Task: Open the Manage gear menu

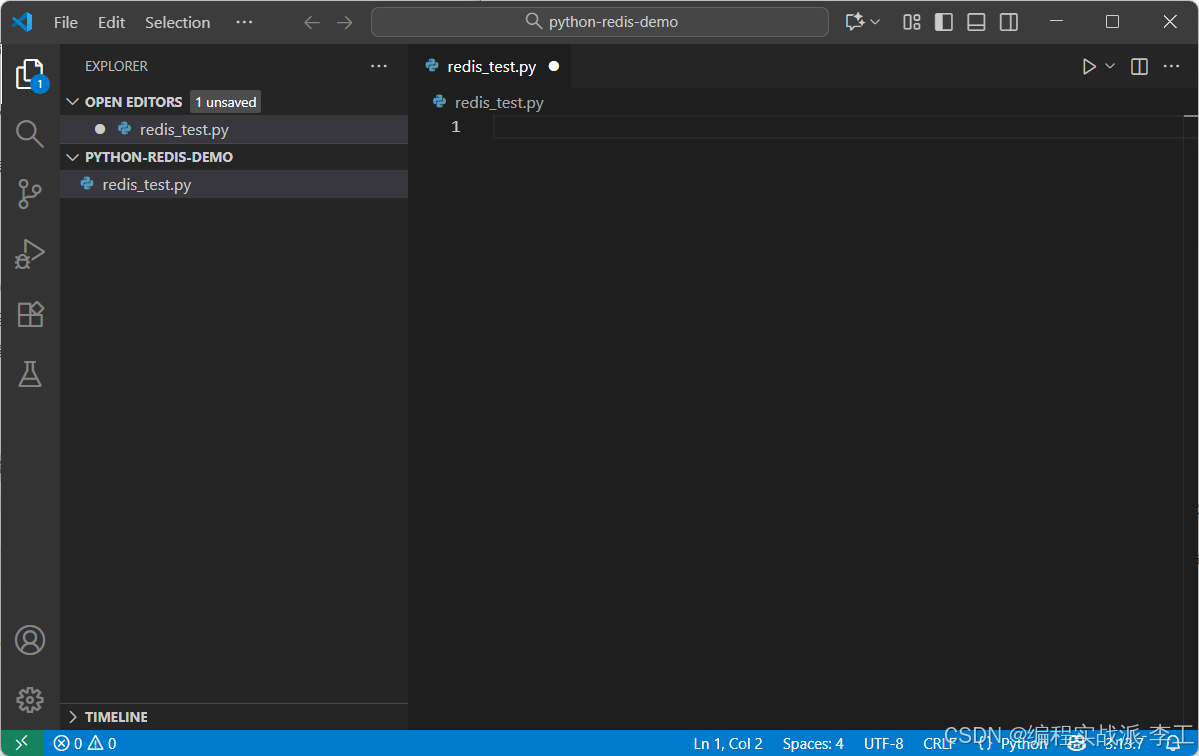Action: tap(30, 699)
